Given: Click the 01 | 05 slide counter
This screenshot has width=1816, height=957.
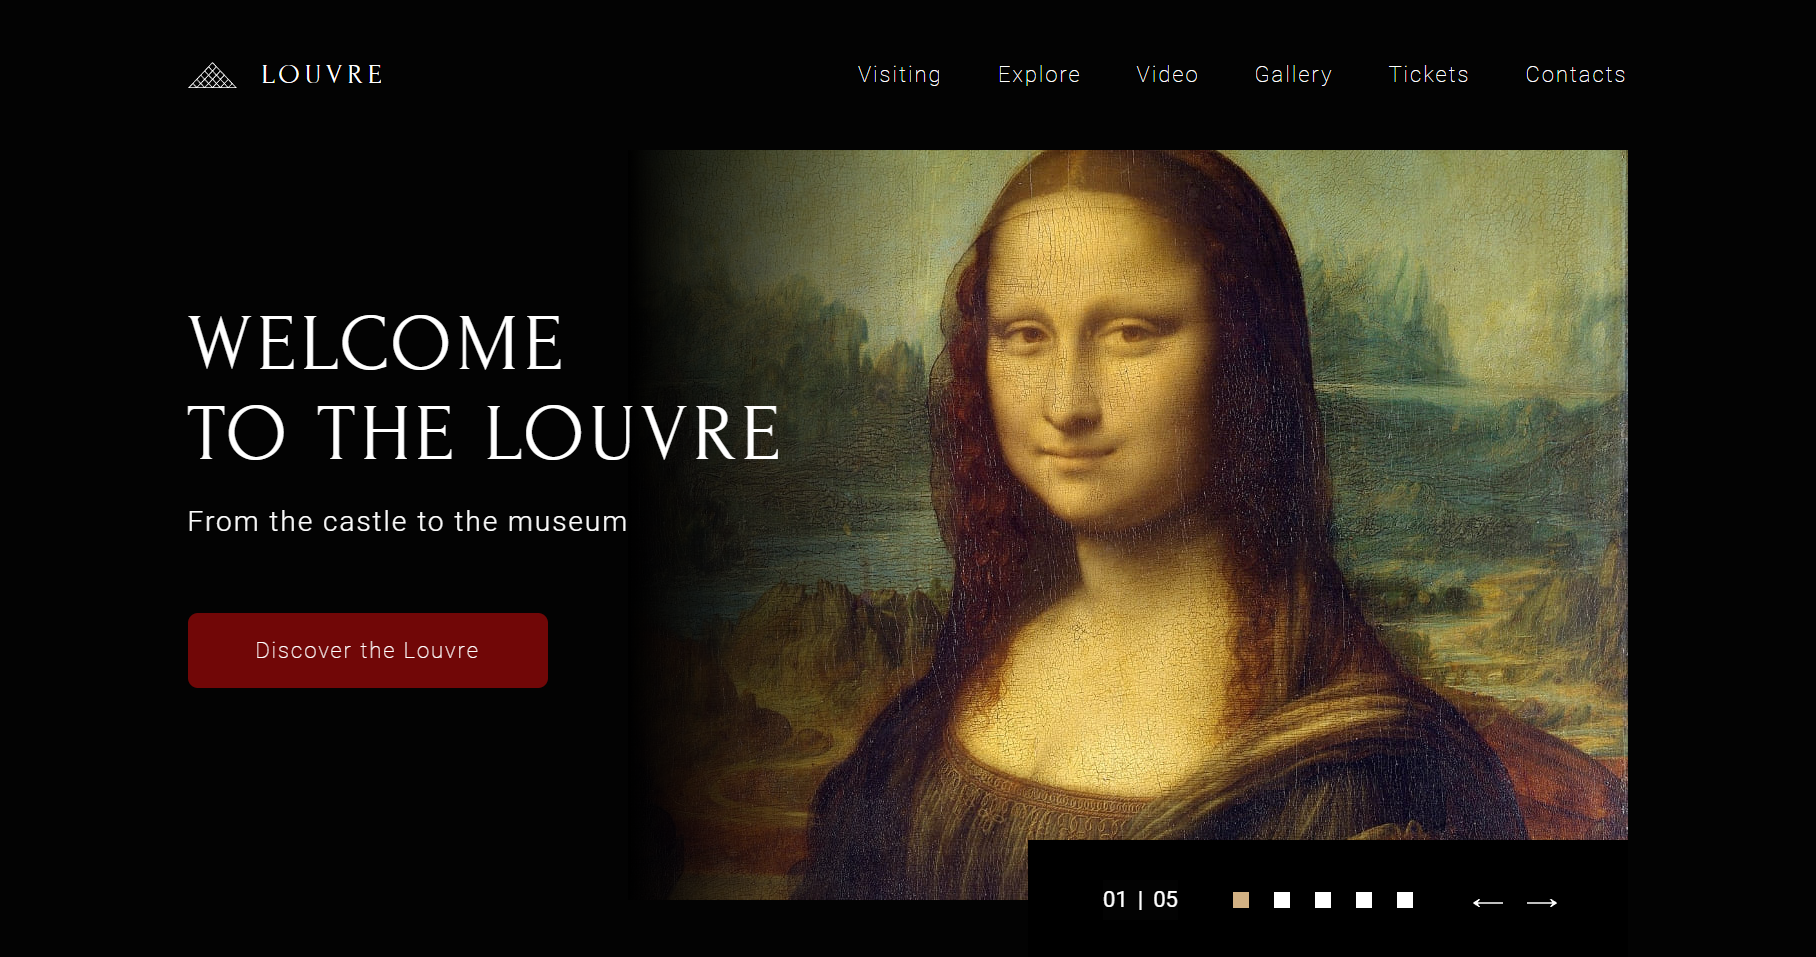Looking at the screenshot, I should (1140, 900).
